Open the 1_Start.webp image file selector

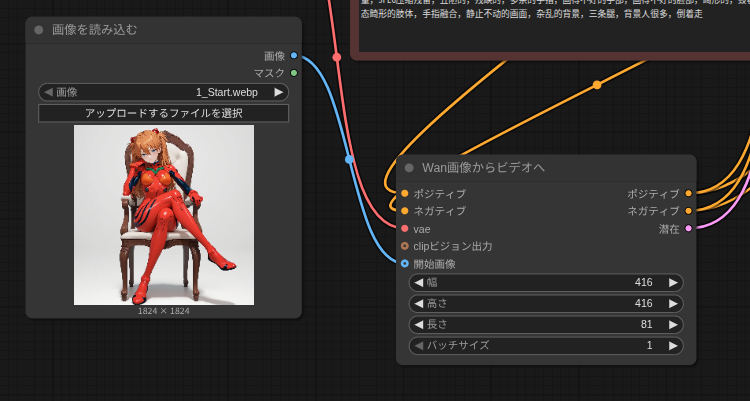[x=163, y=92]
